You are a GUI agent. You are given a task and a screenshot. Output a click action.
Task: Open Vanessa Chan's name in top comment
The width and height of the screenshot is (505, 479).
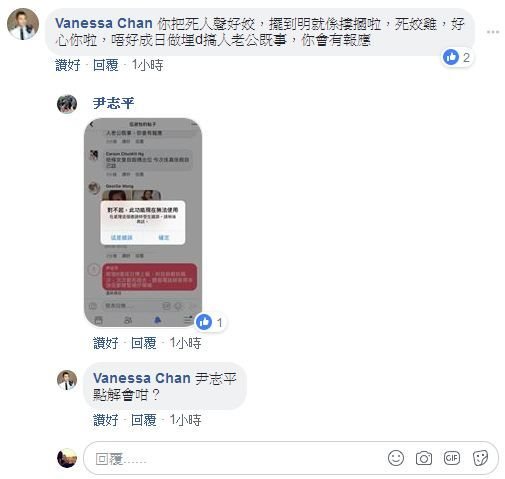[x=104, y=23]
